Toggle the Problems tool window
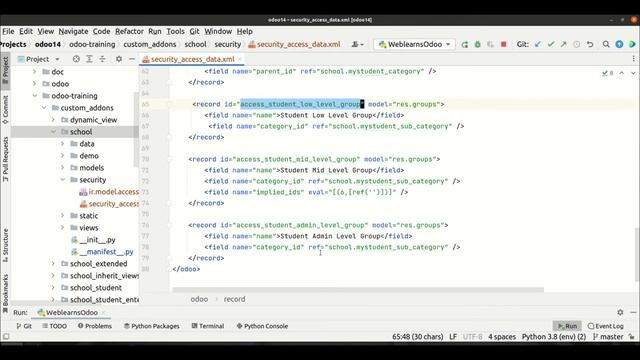The width and height of the screenshot is (640, 360). pyautogui.click(x=95, y=326)
